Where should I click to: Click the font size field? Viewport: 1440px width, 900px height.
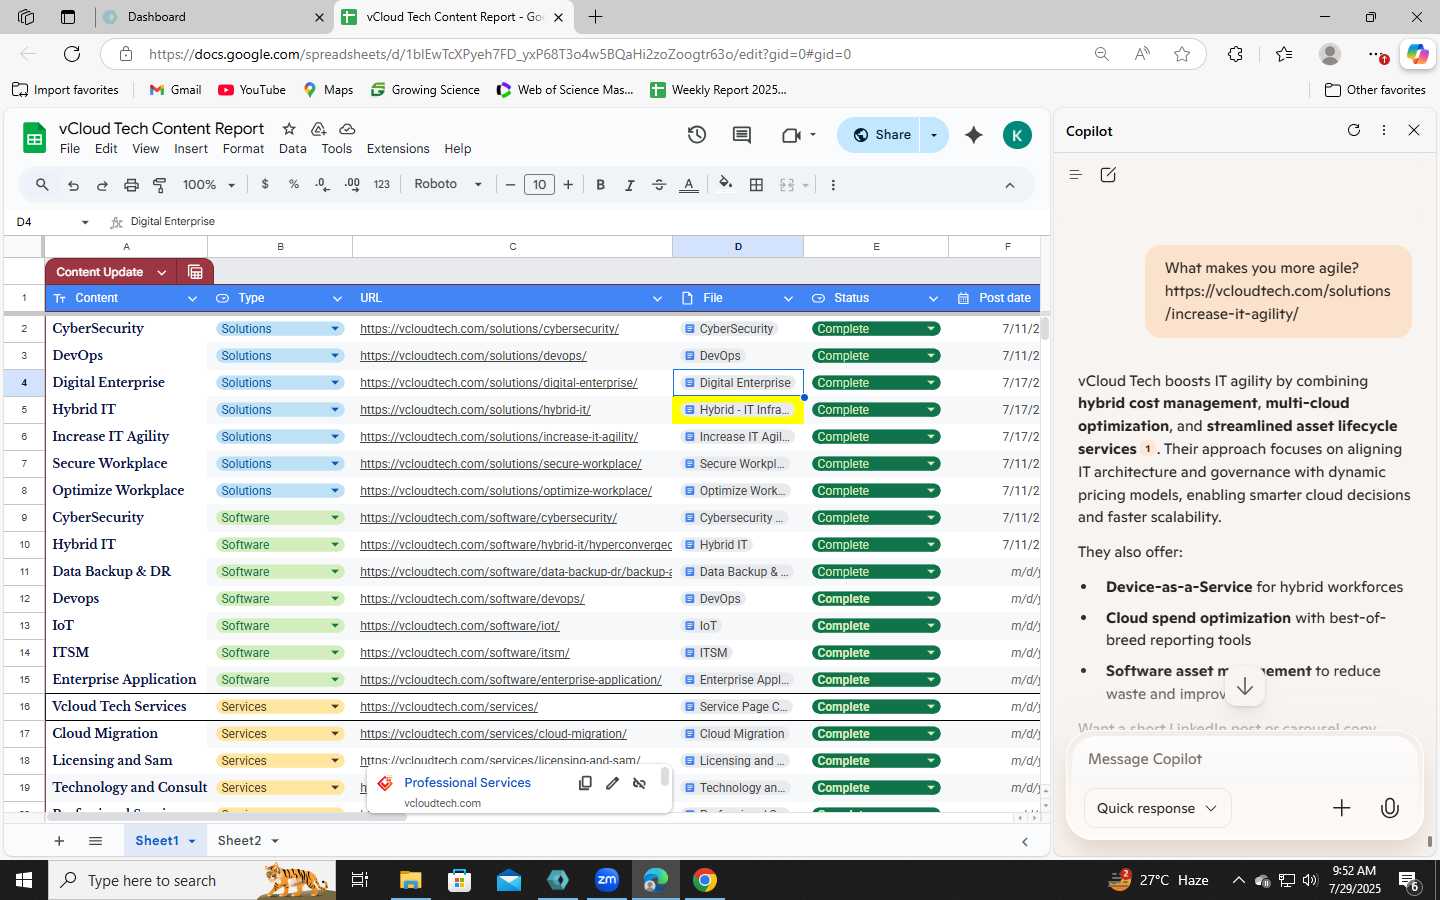point(539,185)
